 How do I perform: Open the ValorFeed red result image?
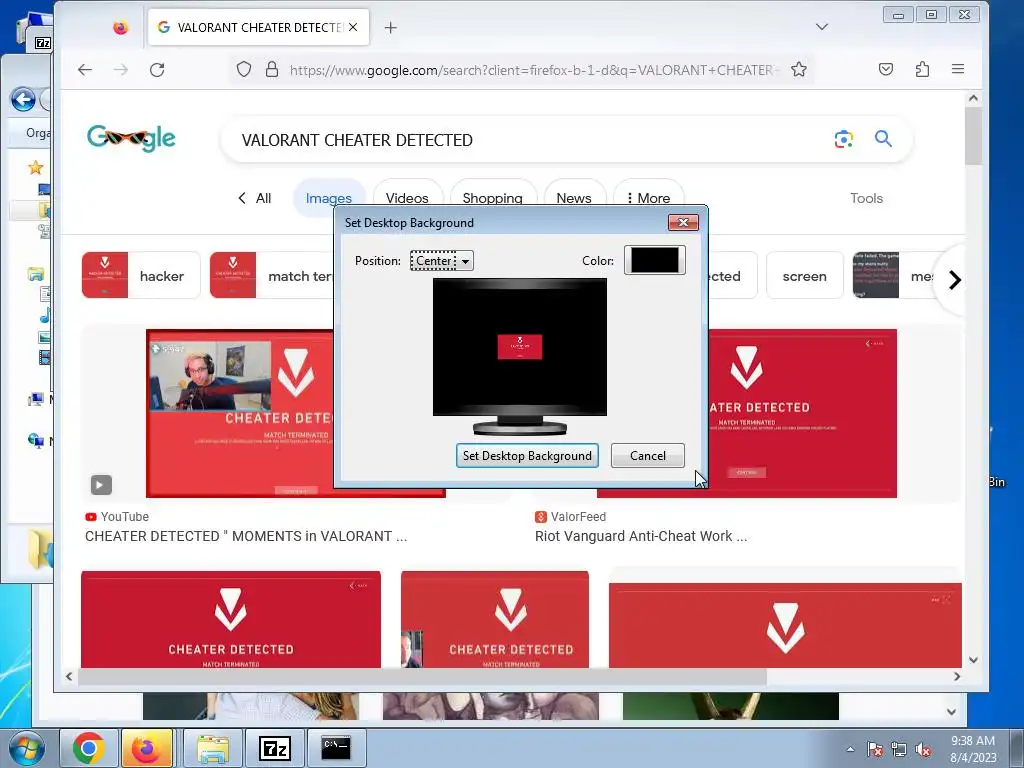click(803, 413)
